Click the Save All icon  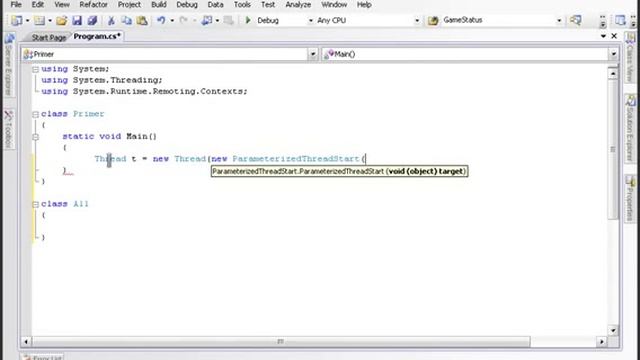pos(92,20)
